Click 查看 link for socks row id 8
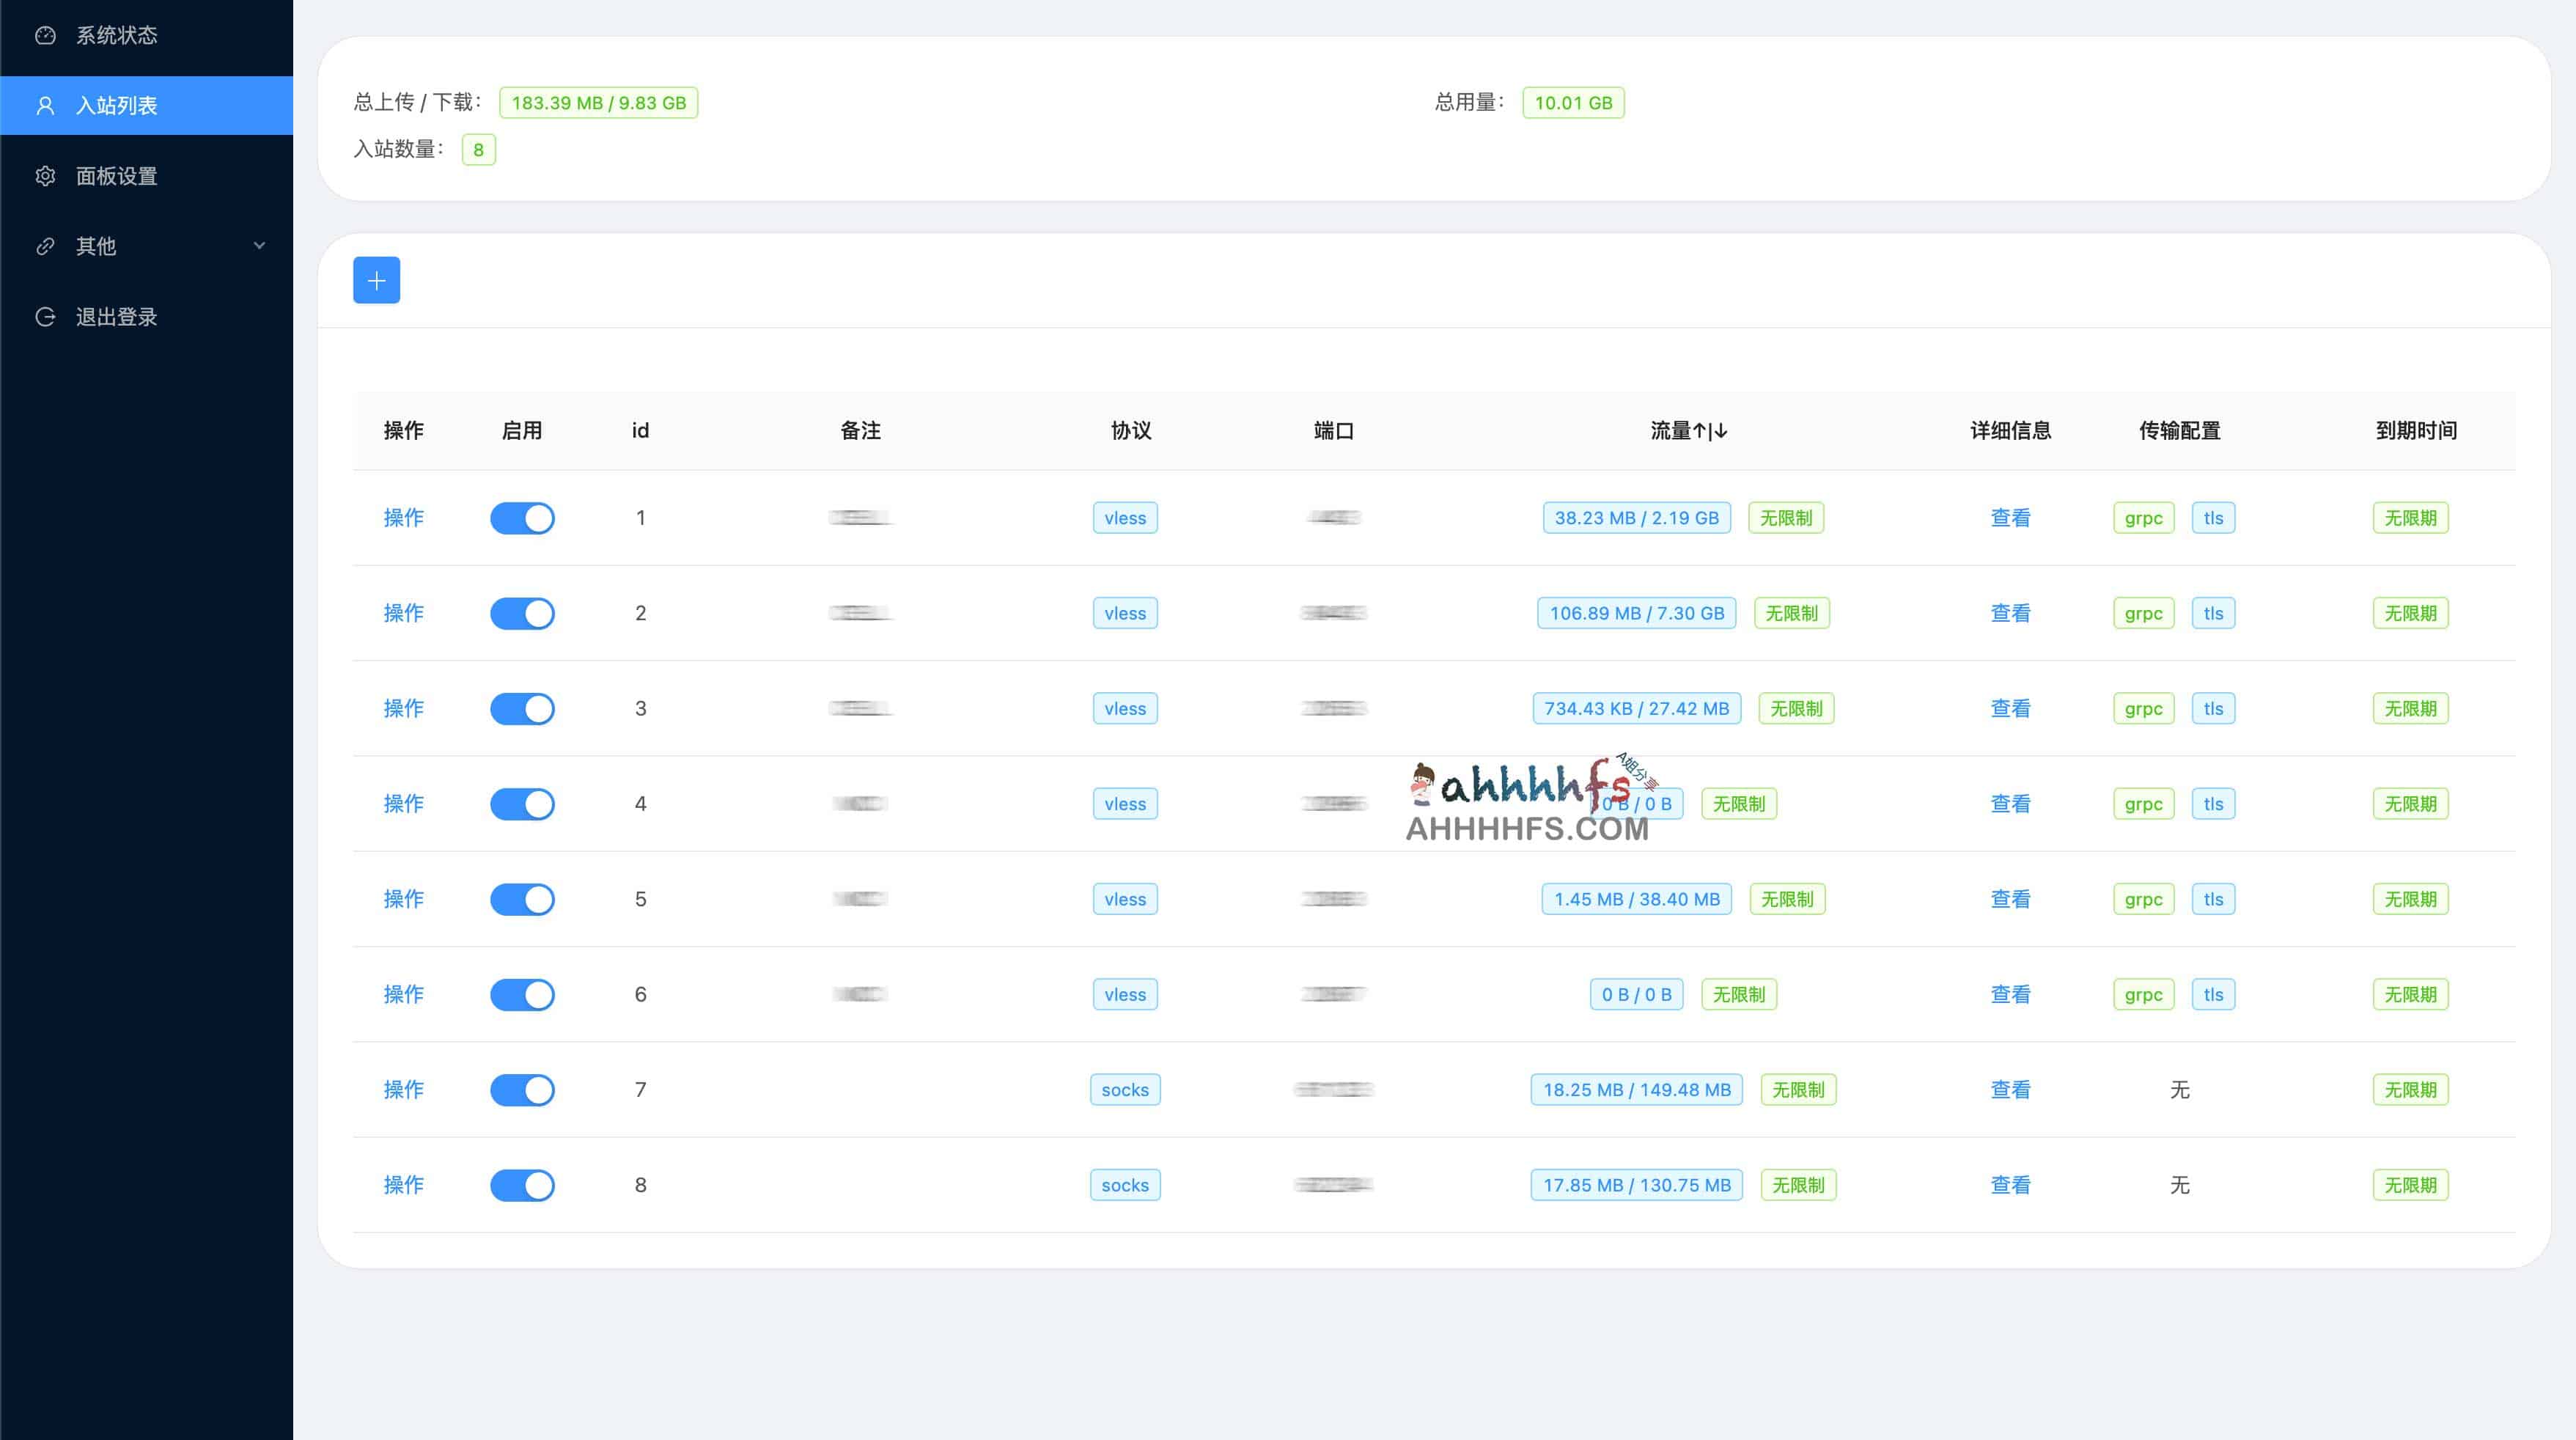Screen dimensions: 2576x1440 [x=2010, y=1185]
